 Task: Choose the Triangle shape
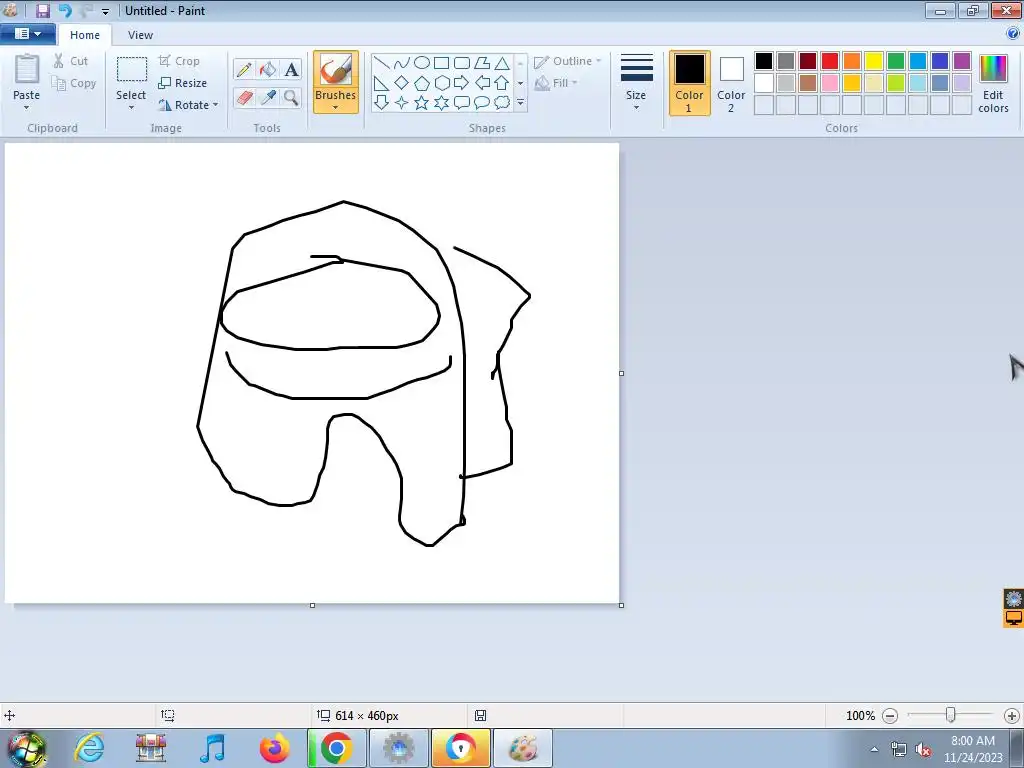click(502, 63)
